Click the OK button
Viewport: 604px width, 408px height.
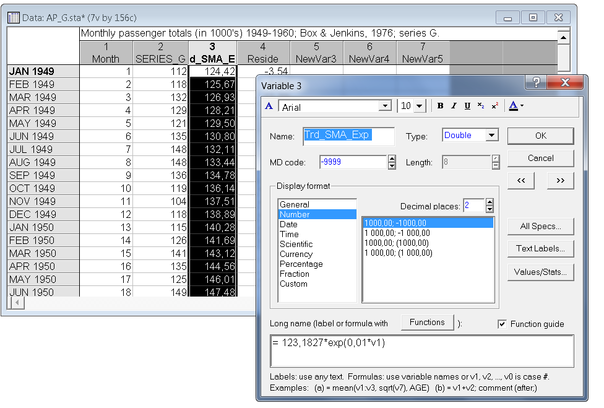(x=540, y=135)
